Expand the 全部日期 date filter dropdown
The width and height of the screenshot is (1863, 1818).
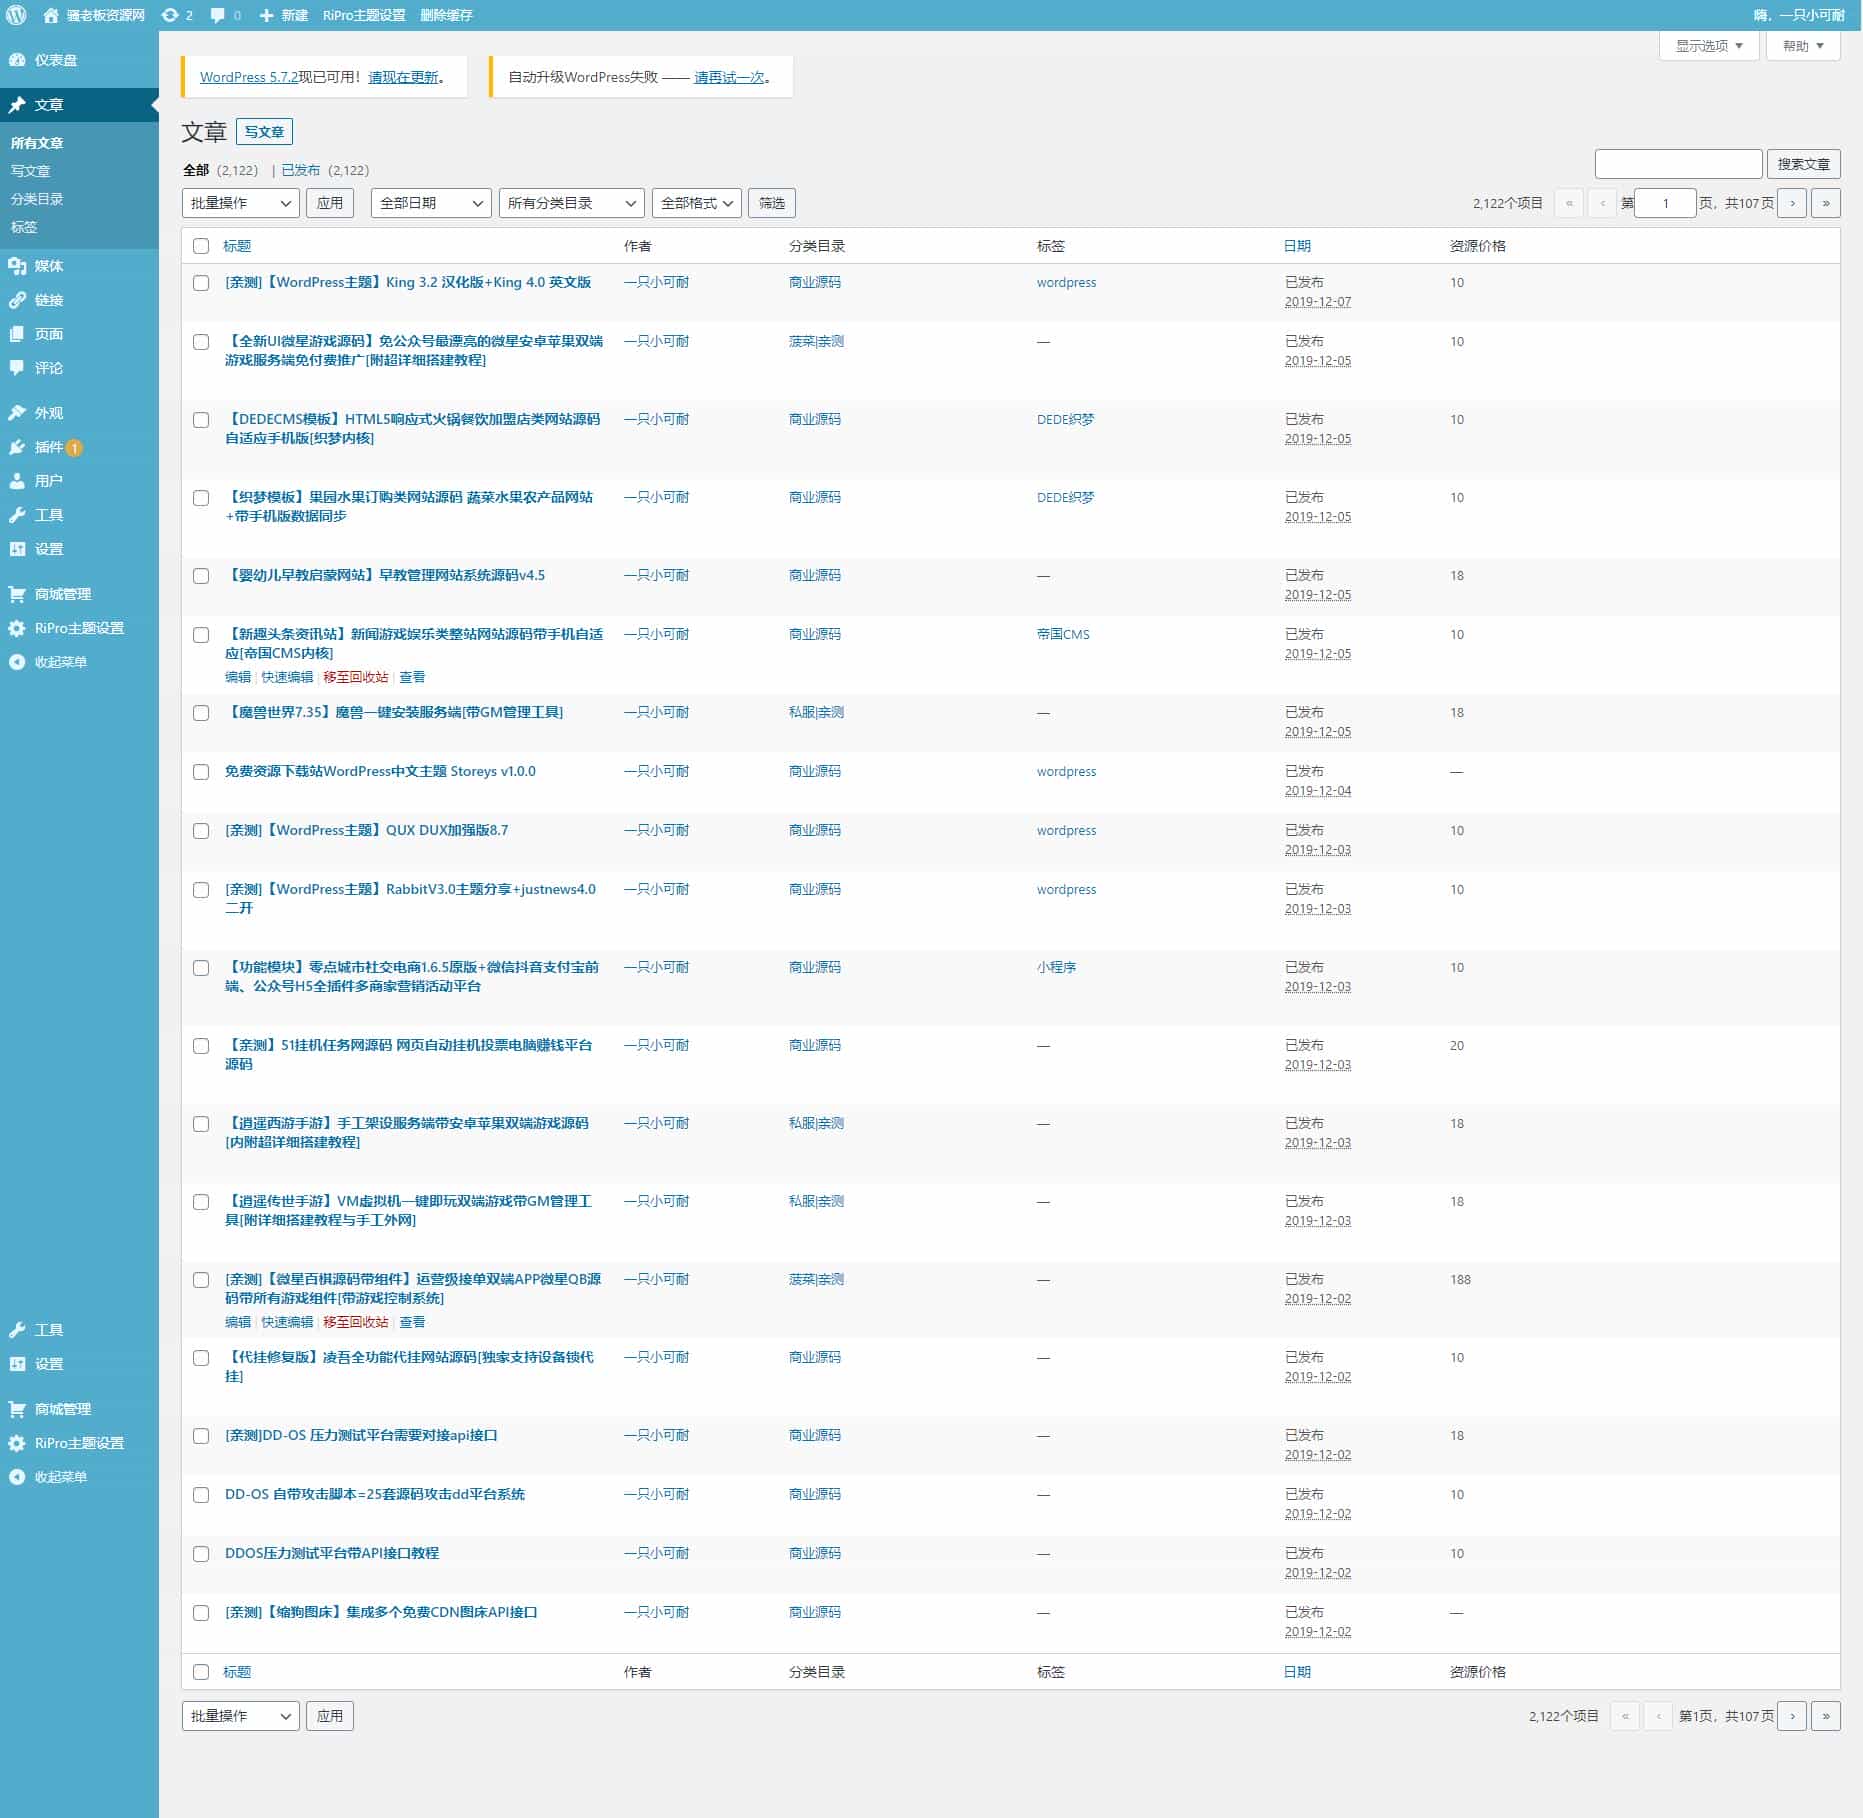click(430, 203)
